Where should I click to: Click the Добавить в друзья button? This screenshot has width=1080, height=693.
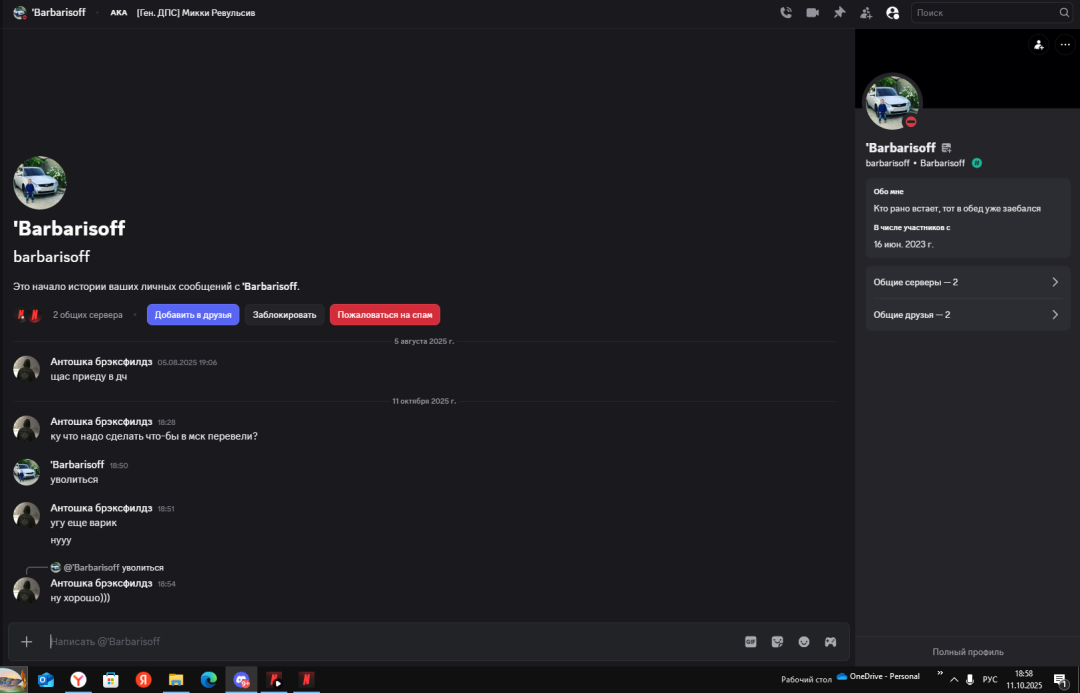(193, 315)
